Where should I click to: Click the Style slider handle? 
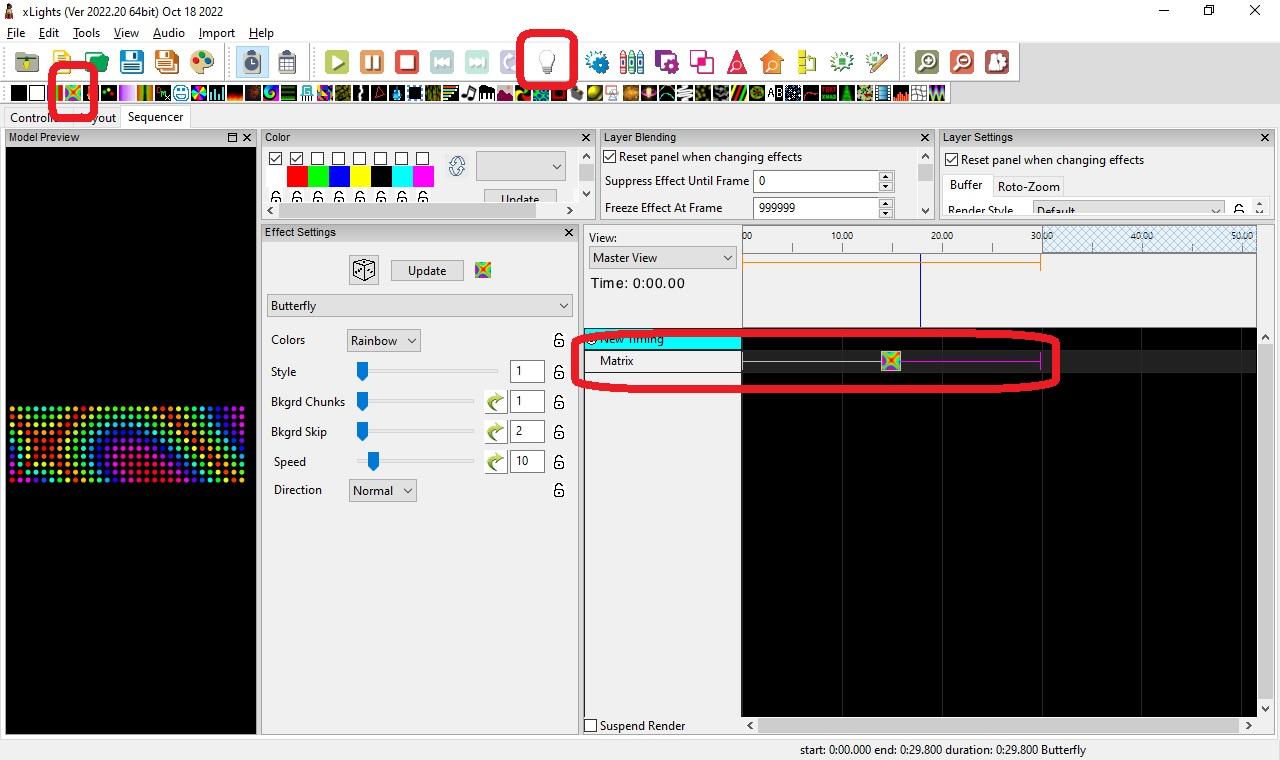click(x=363, y=372)
